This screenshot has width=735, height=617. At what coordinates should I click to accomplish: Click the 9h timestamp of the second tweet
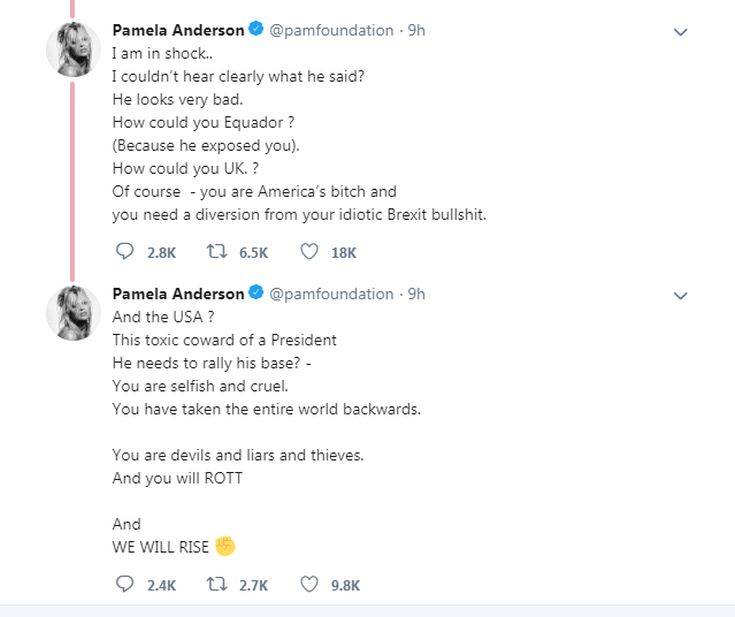coord(416,294)
